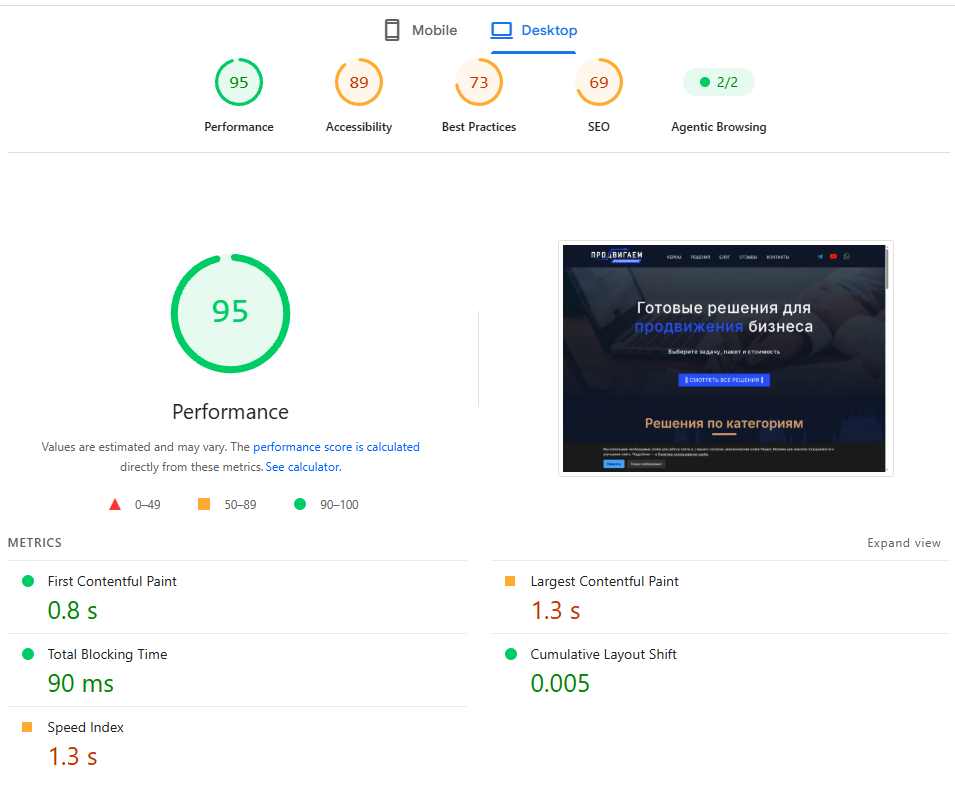
Task: Click the First Contentful Paint metric
Action: click(x=112, y=581)
